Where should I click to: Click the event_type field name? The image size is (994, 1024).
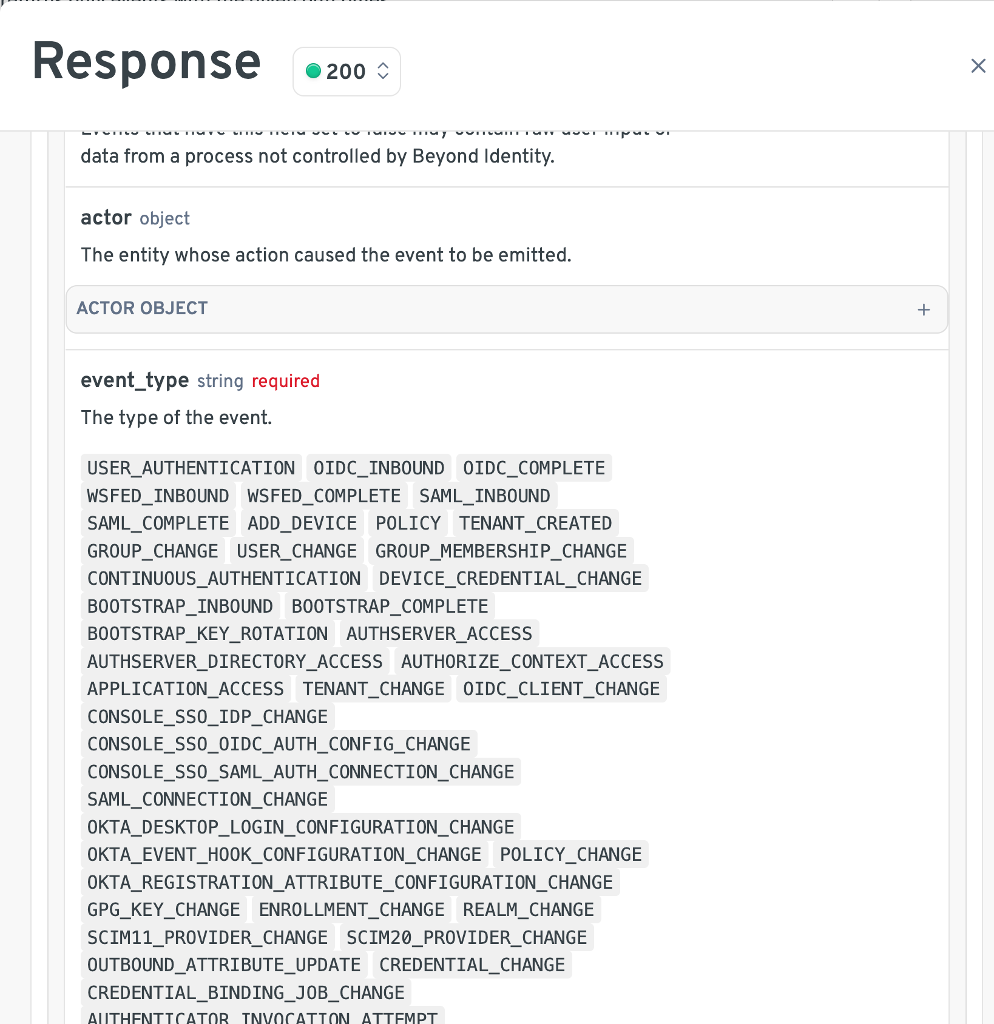click(135, 381)
